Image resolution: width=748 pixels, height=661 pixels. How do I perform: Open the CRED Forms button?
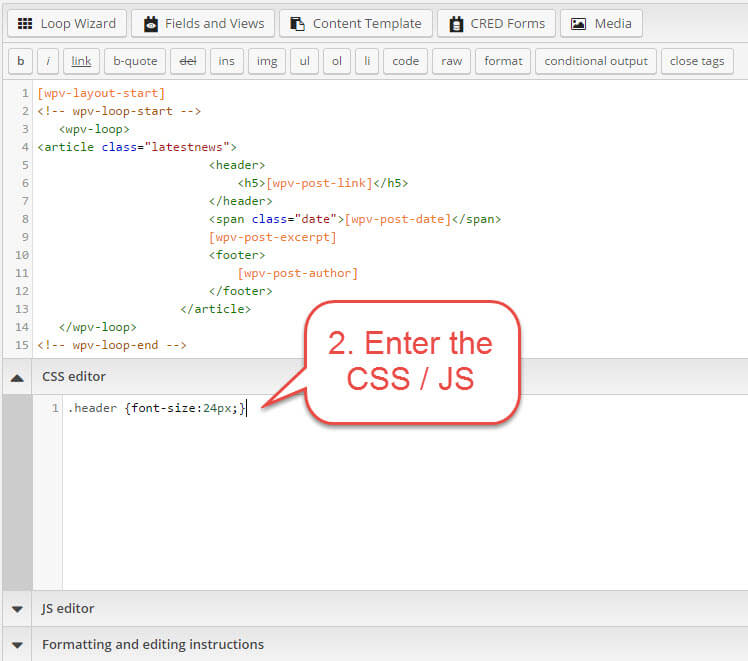[x=497, y=23]
